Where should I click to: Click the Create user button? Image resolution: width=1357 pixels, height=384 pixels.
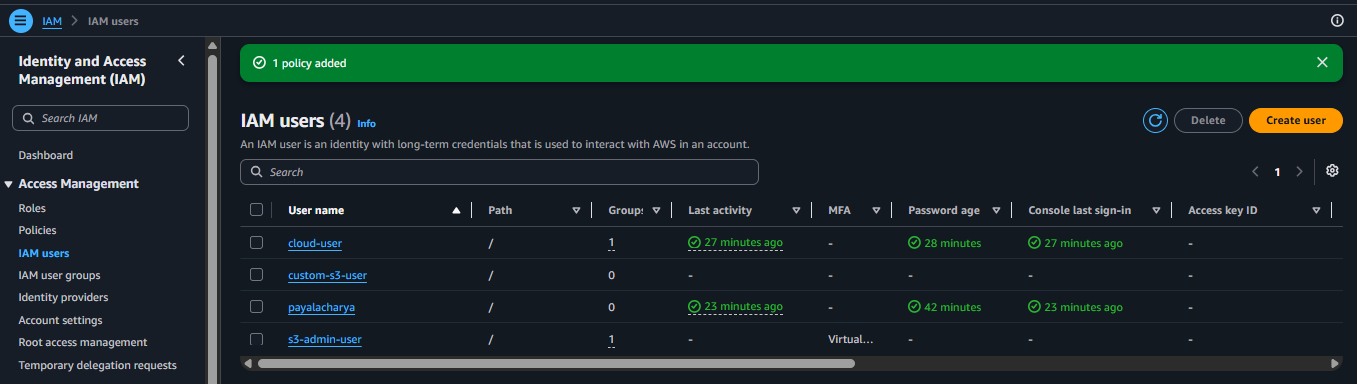click(1296, 120)
